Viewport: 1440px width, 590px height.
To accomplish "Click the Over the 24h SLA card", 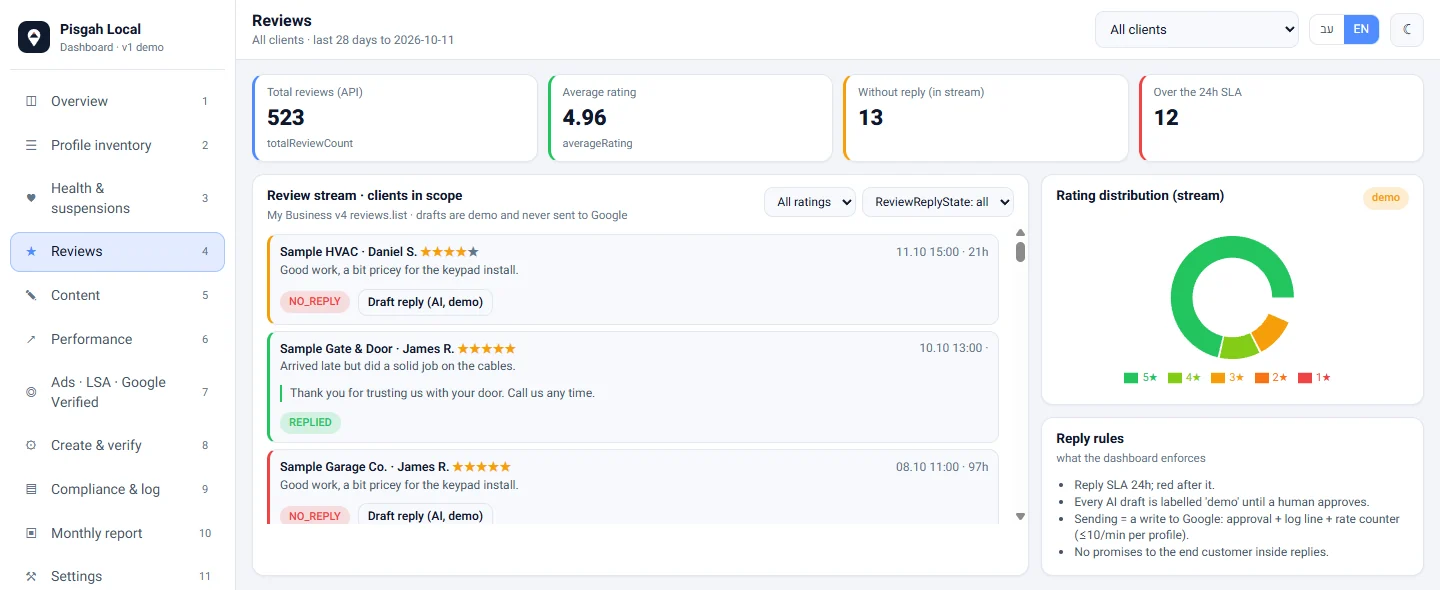I will pyautogui.click(x=1281, y=118).
